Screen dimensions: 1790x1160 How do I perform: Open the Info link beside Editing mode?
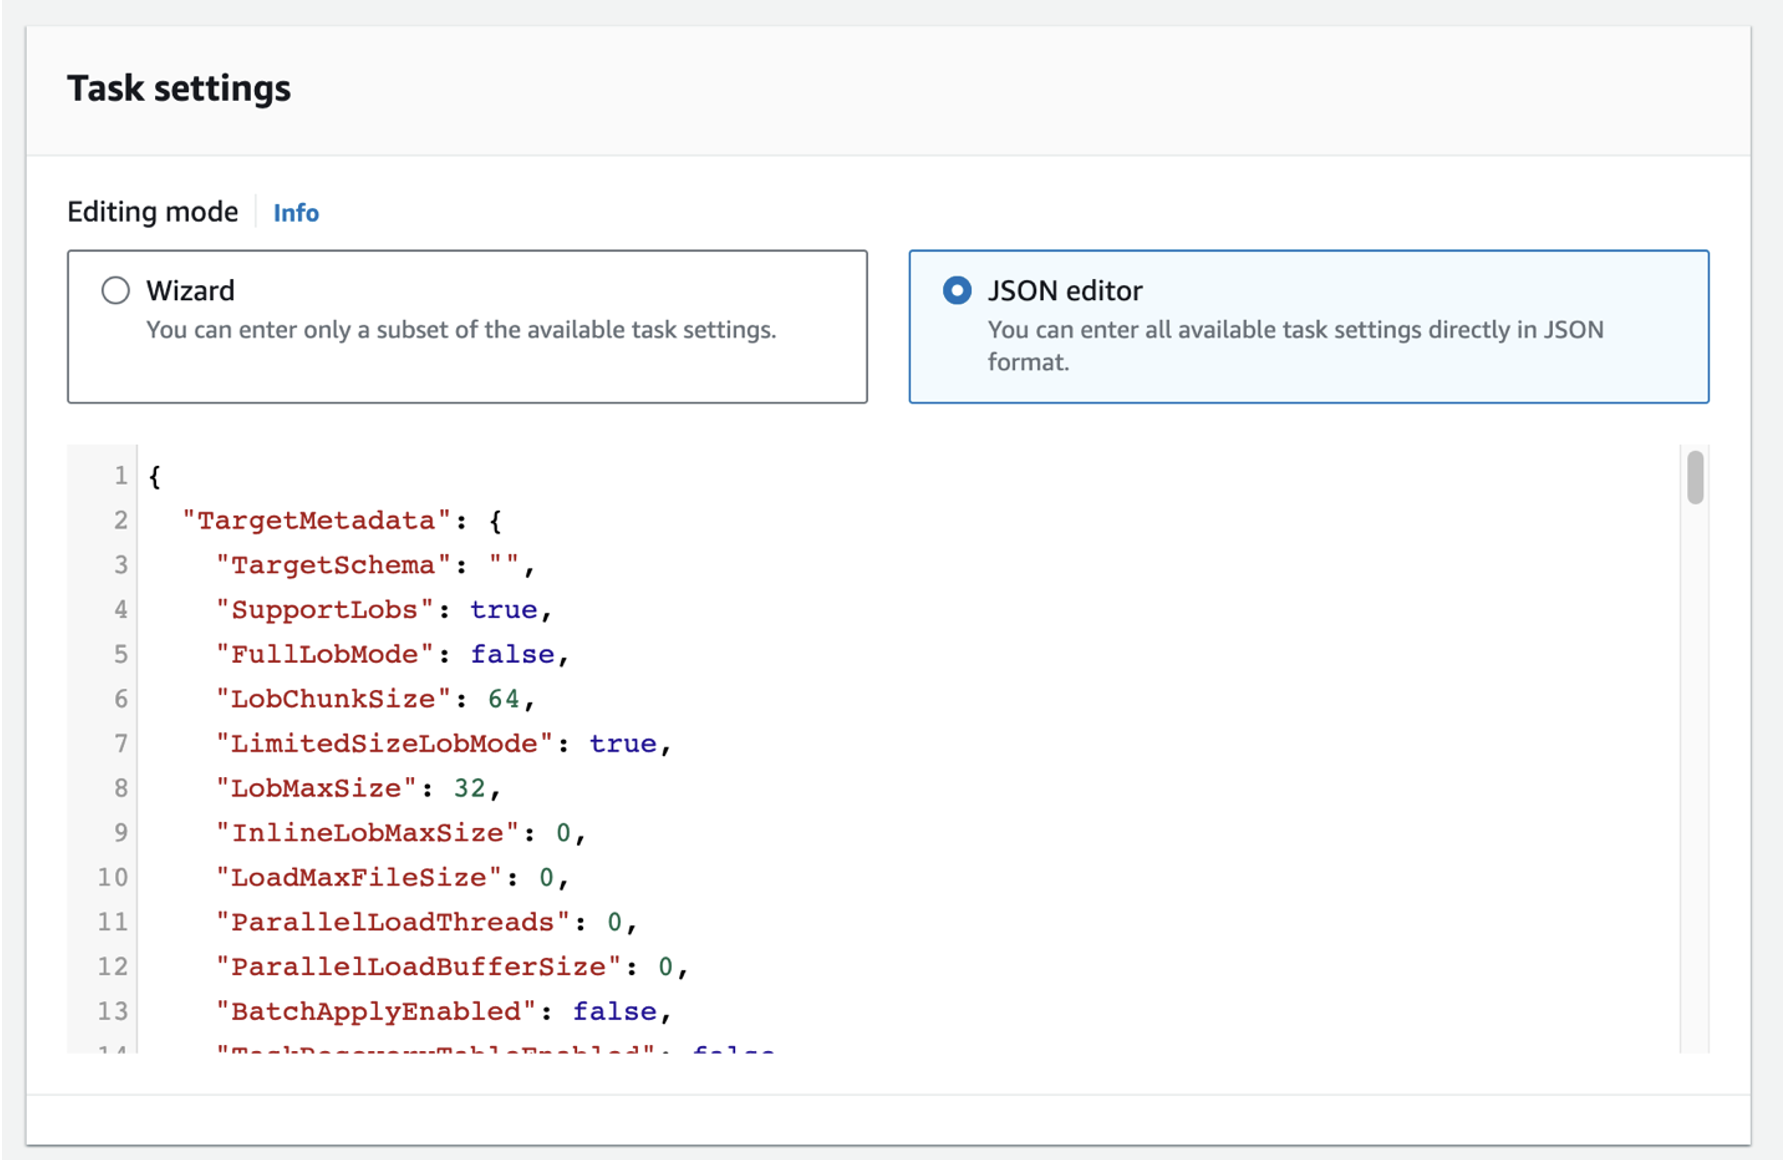click(296, 213)
